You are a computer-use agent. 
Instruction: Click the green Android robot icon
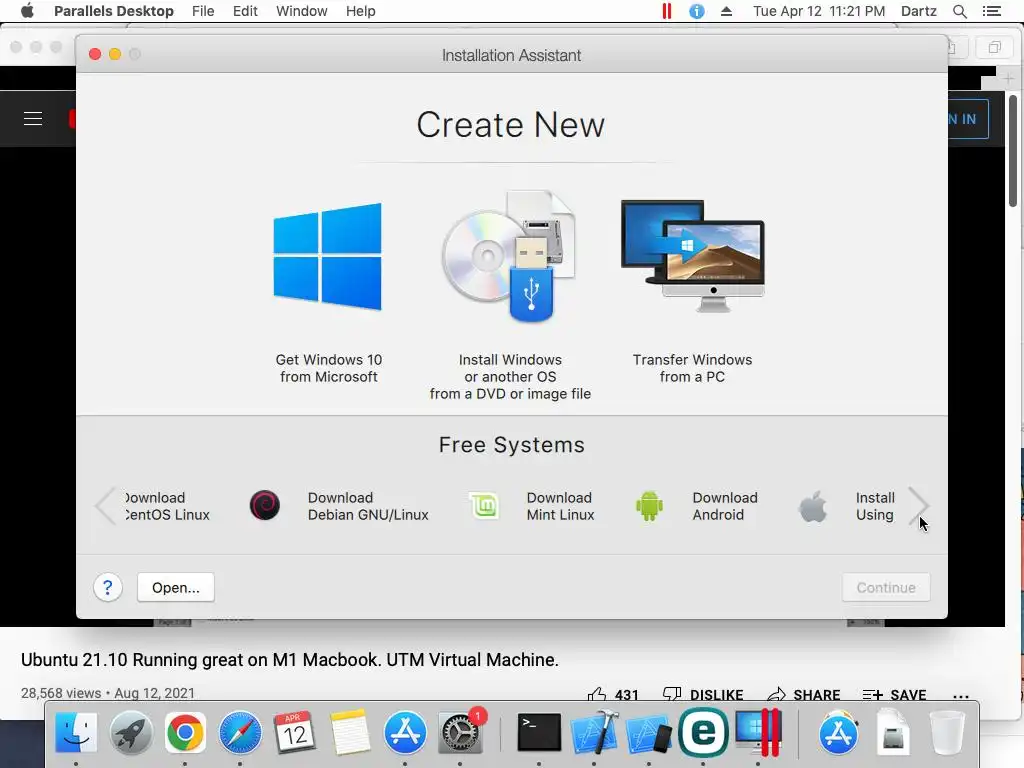[649, 505]
